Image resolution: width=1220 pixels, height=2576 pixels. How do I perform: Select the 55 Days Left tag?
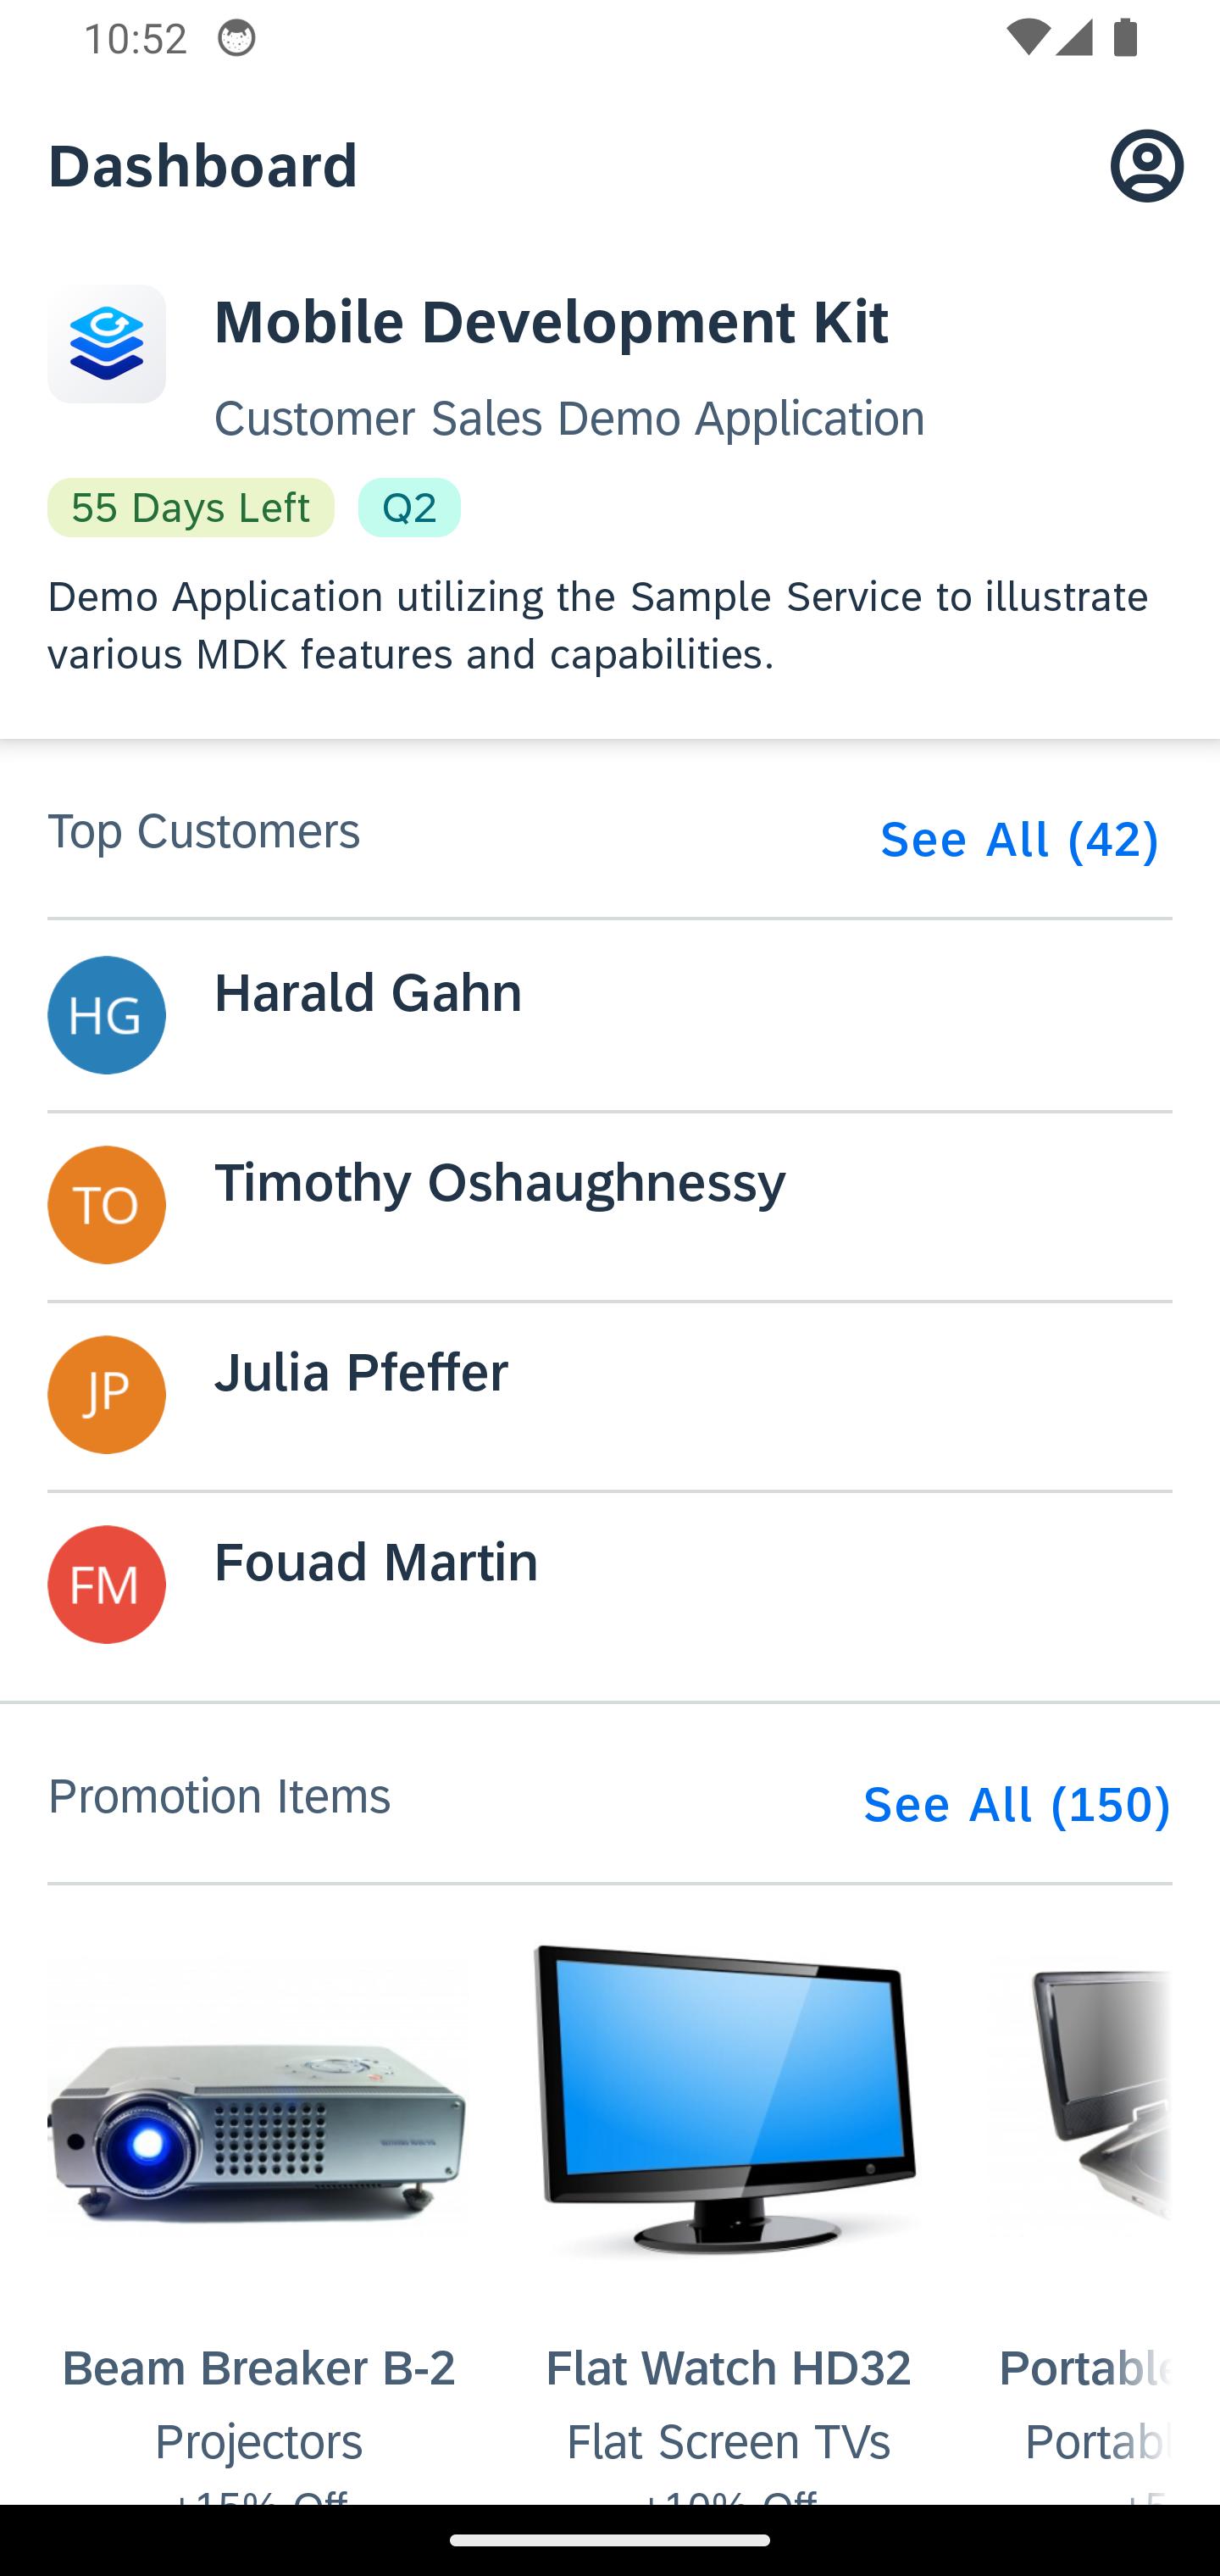click(191, 508)
